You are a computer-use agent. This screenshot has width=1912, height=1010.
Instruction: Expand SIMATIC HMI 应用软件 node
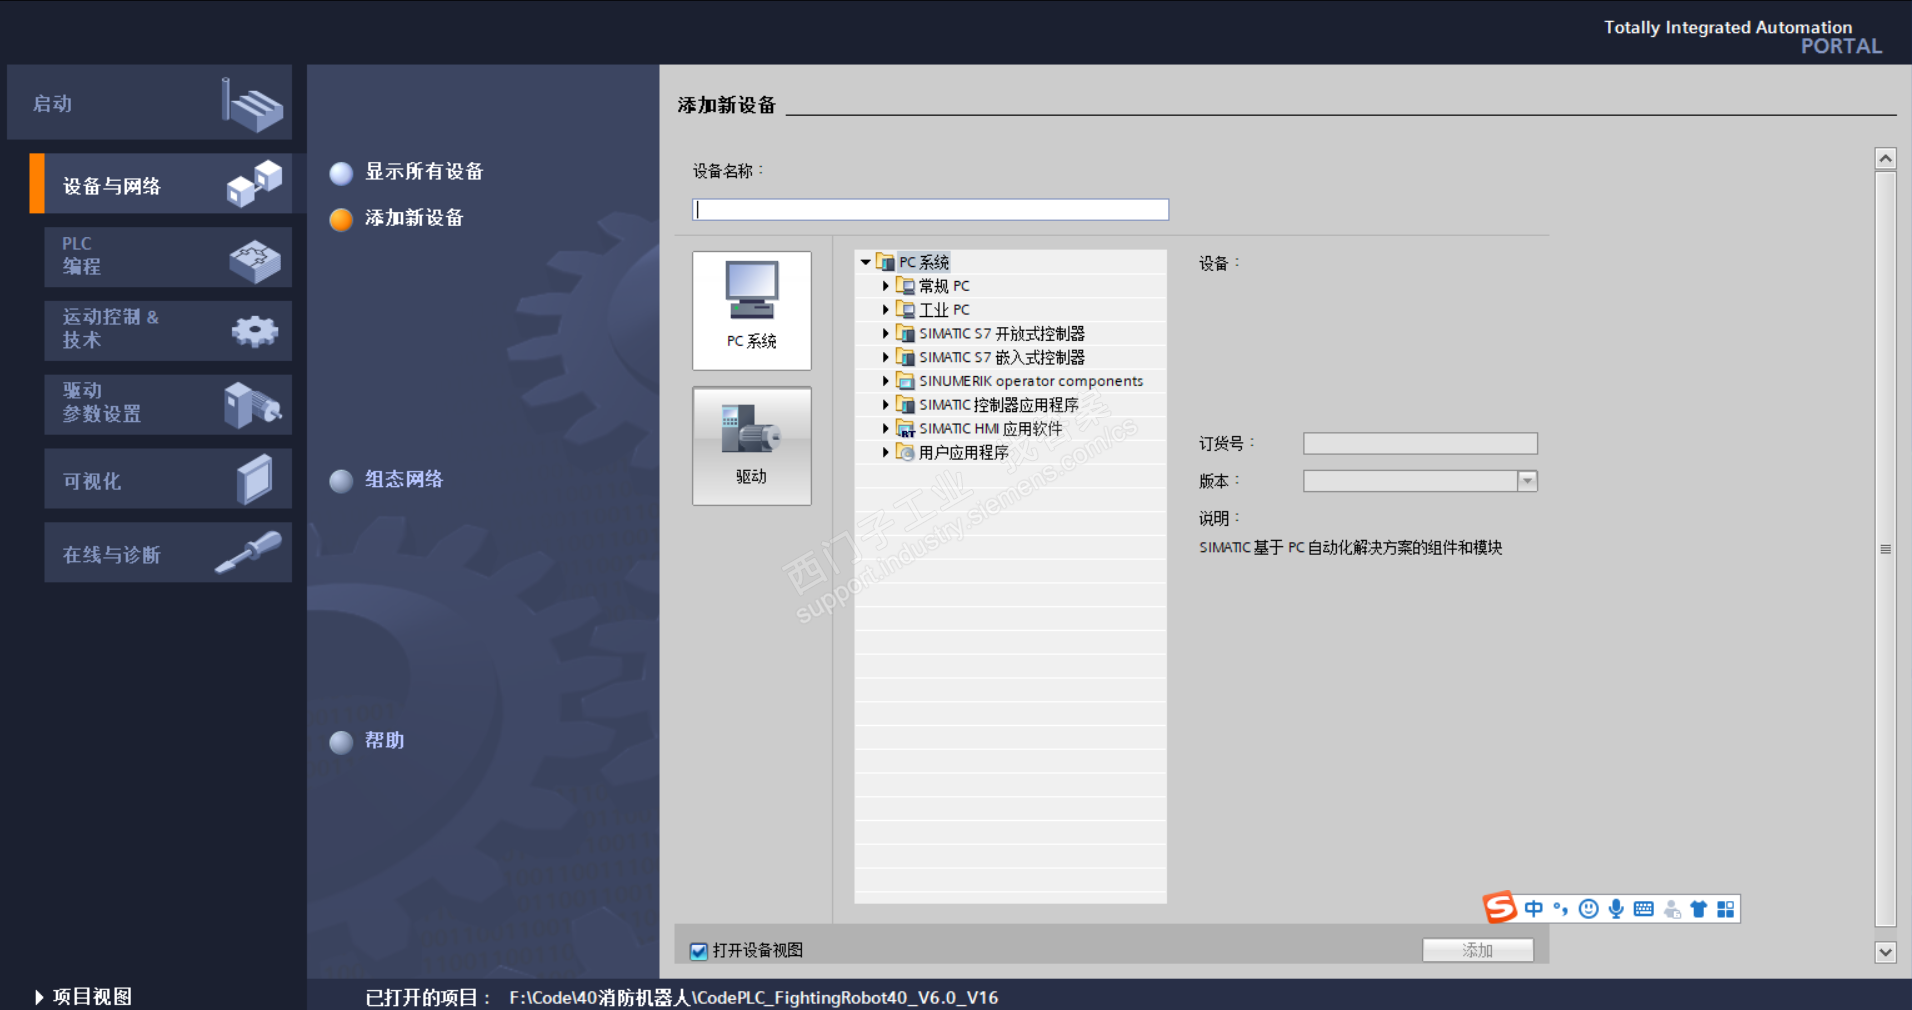[886, 429]
